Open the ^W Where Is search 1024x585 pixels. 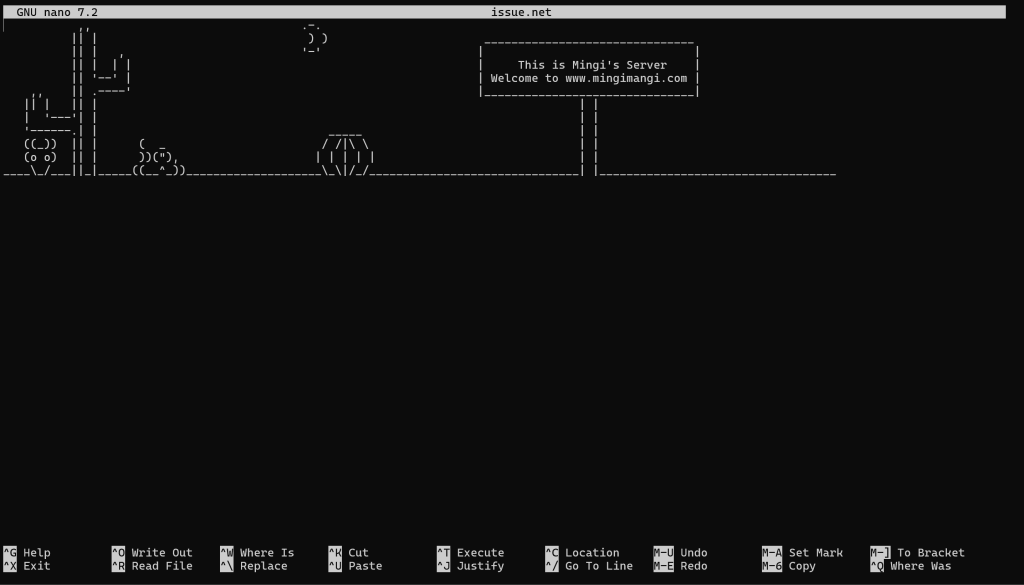257,553
